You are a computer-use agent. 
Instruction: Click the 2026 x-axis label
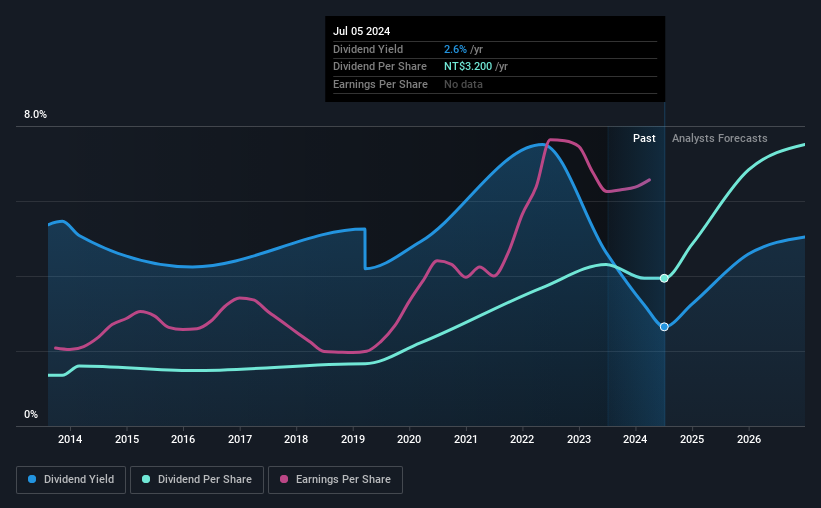tap(749, 439)
